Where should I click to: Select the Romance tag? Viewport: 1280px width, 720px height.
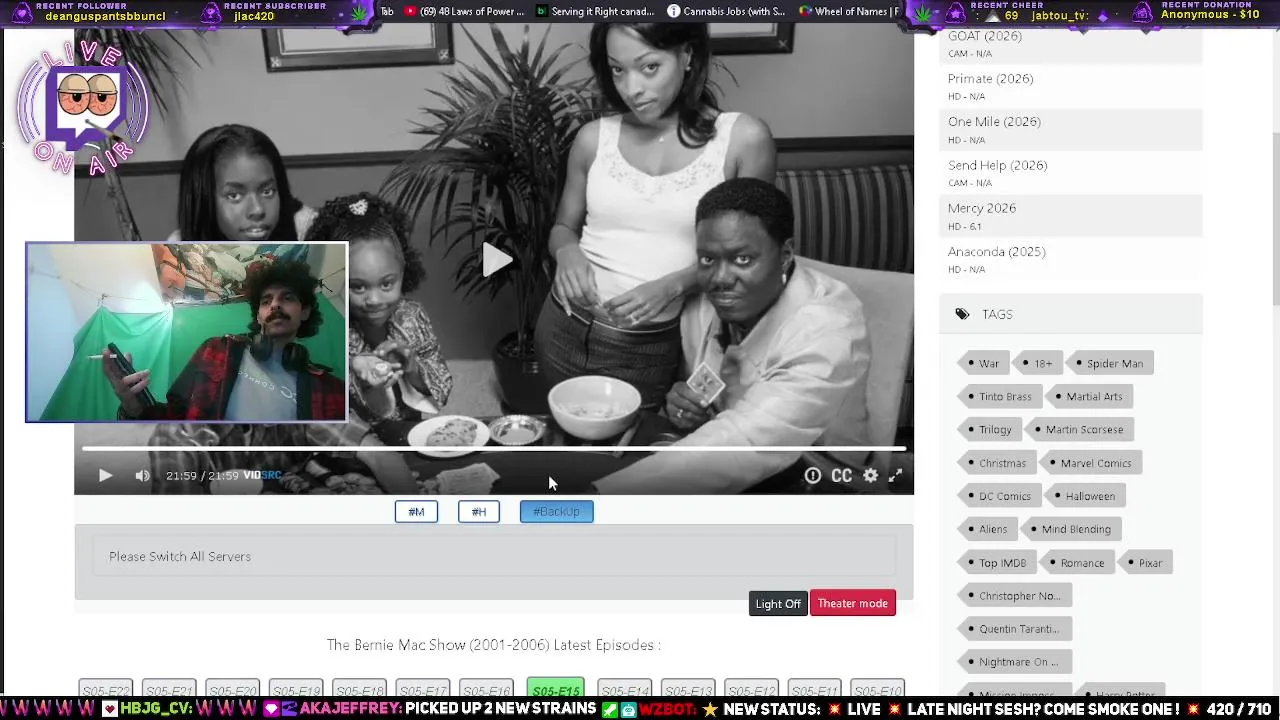click(1077, 562)
